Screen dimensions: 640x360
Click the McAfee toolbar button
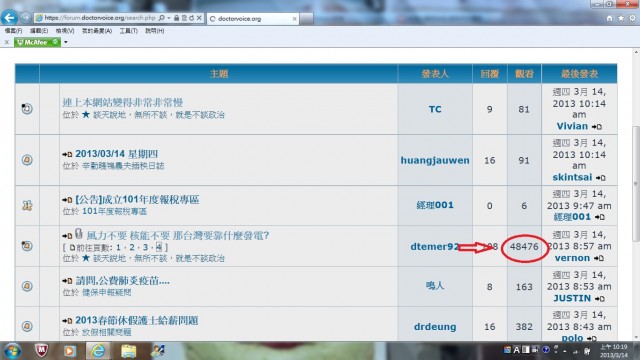pos(38,42)
